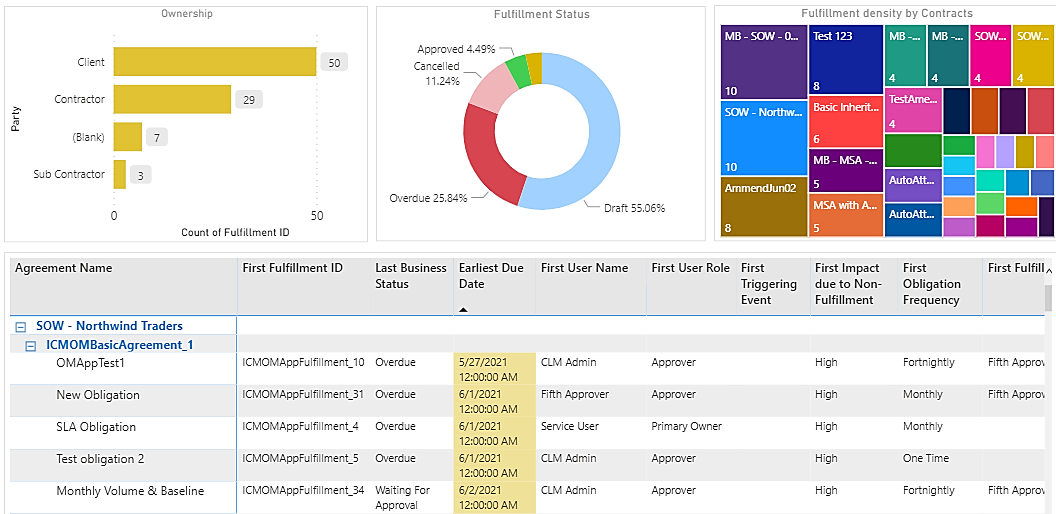
Task: Click the ICMOMAppFulfillment_34 cell
Action: point(302,491)
